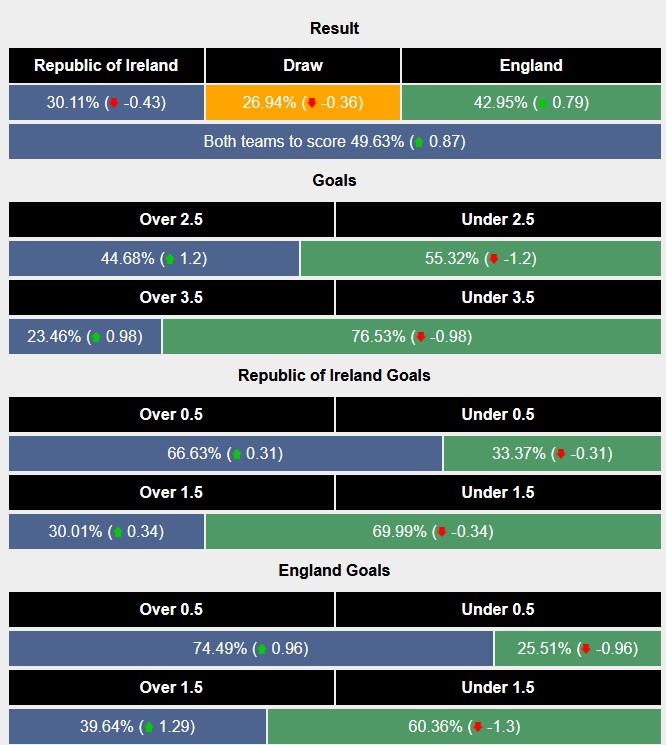
Task: Click red down arrow beside Republic of Ireland 30.11%
Action: point(115,103)
